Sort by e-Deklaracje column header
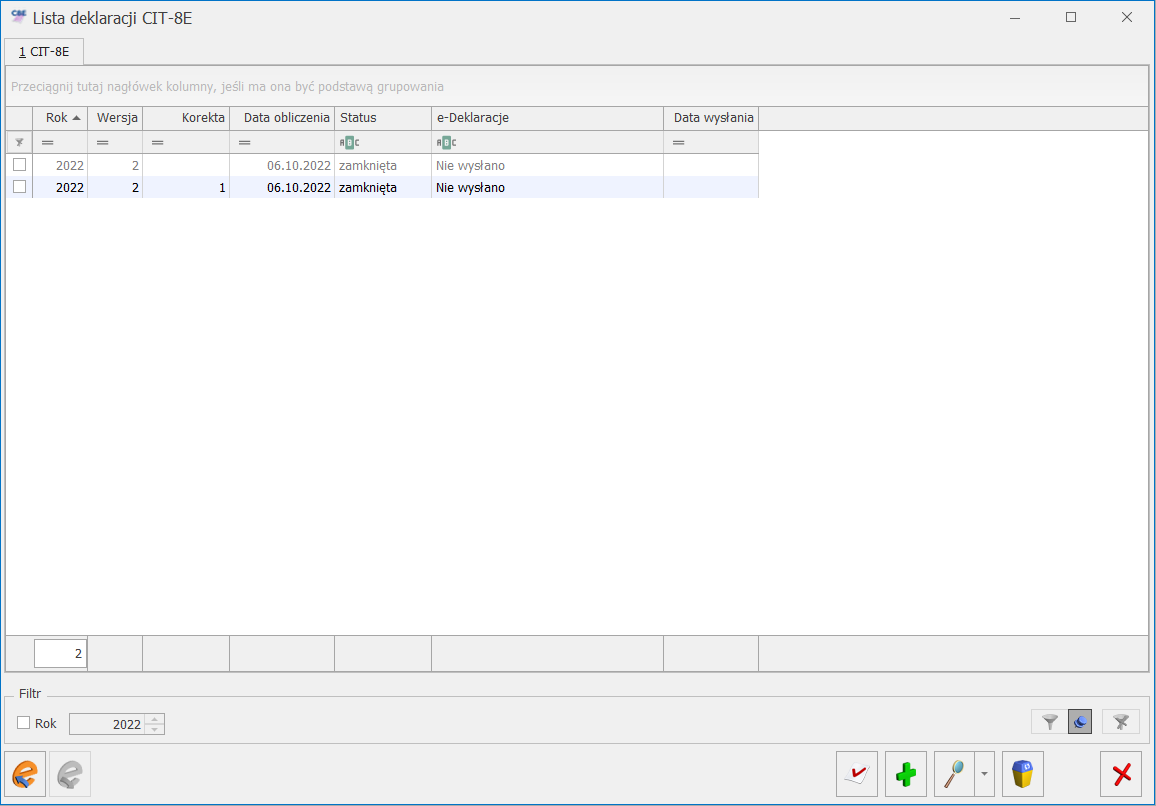This screenshot has height=806, width=1156. tap(547, 118)
